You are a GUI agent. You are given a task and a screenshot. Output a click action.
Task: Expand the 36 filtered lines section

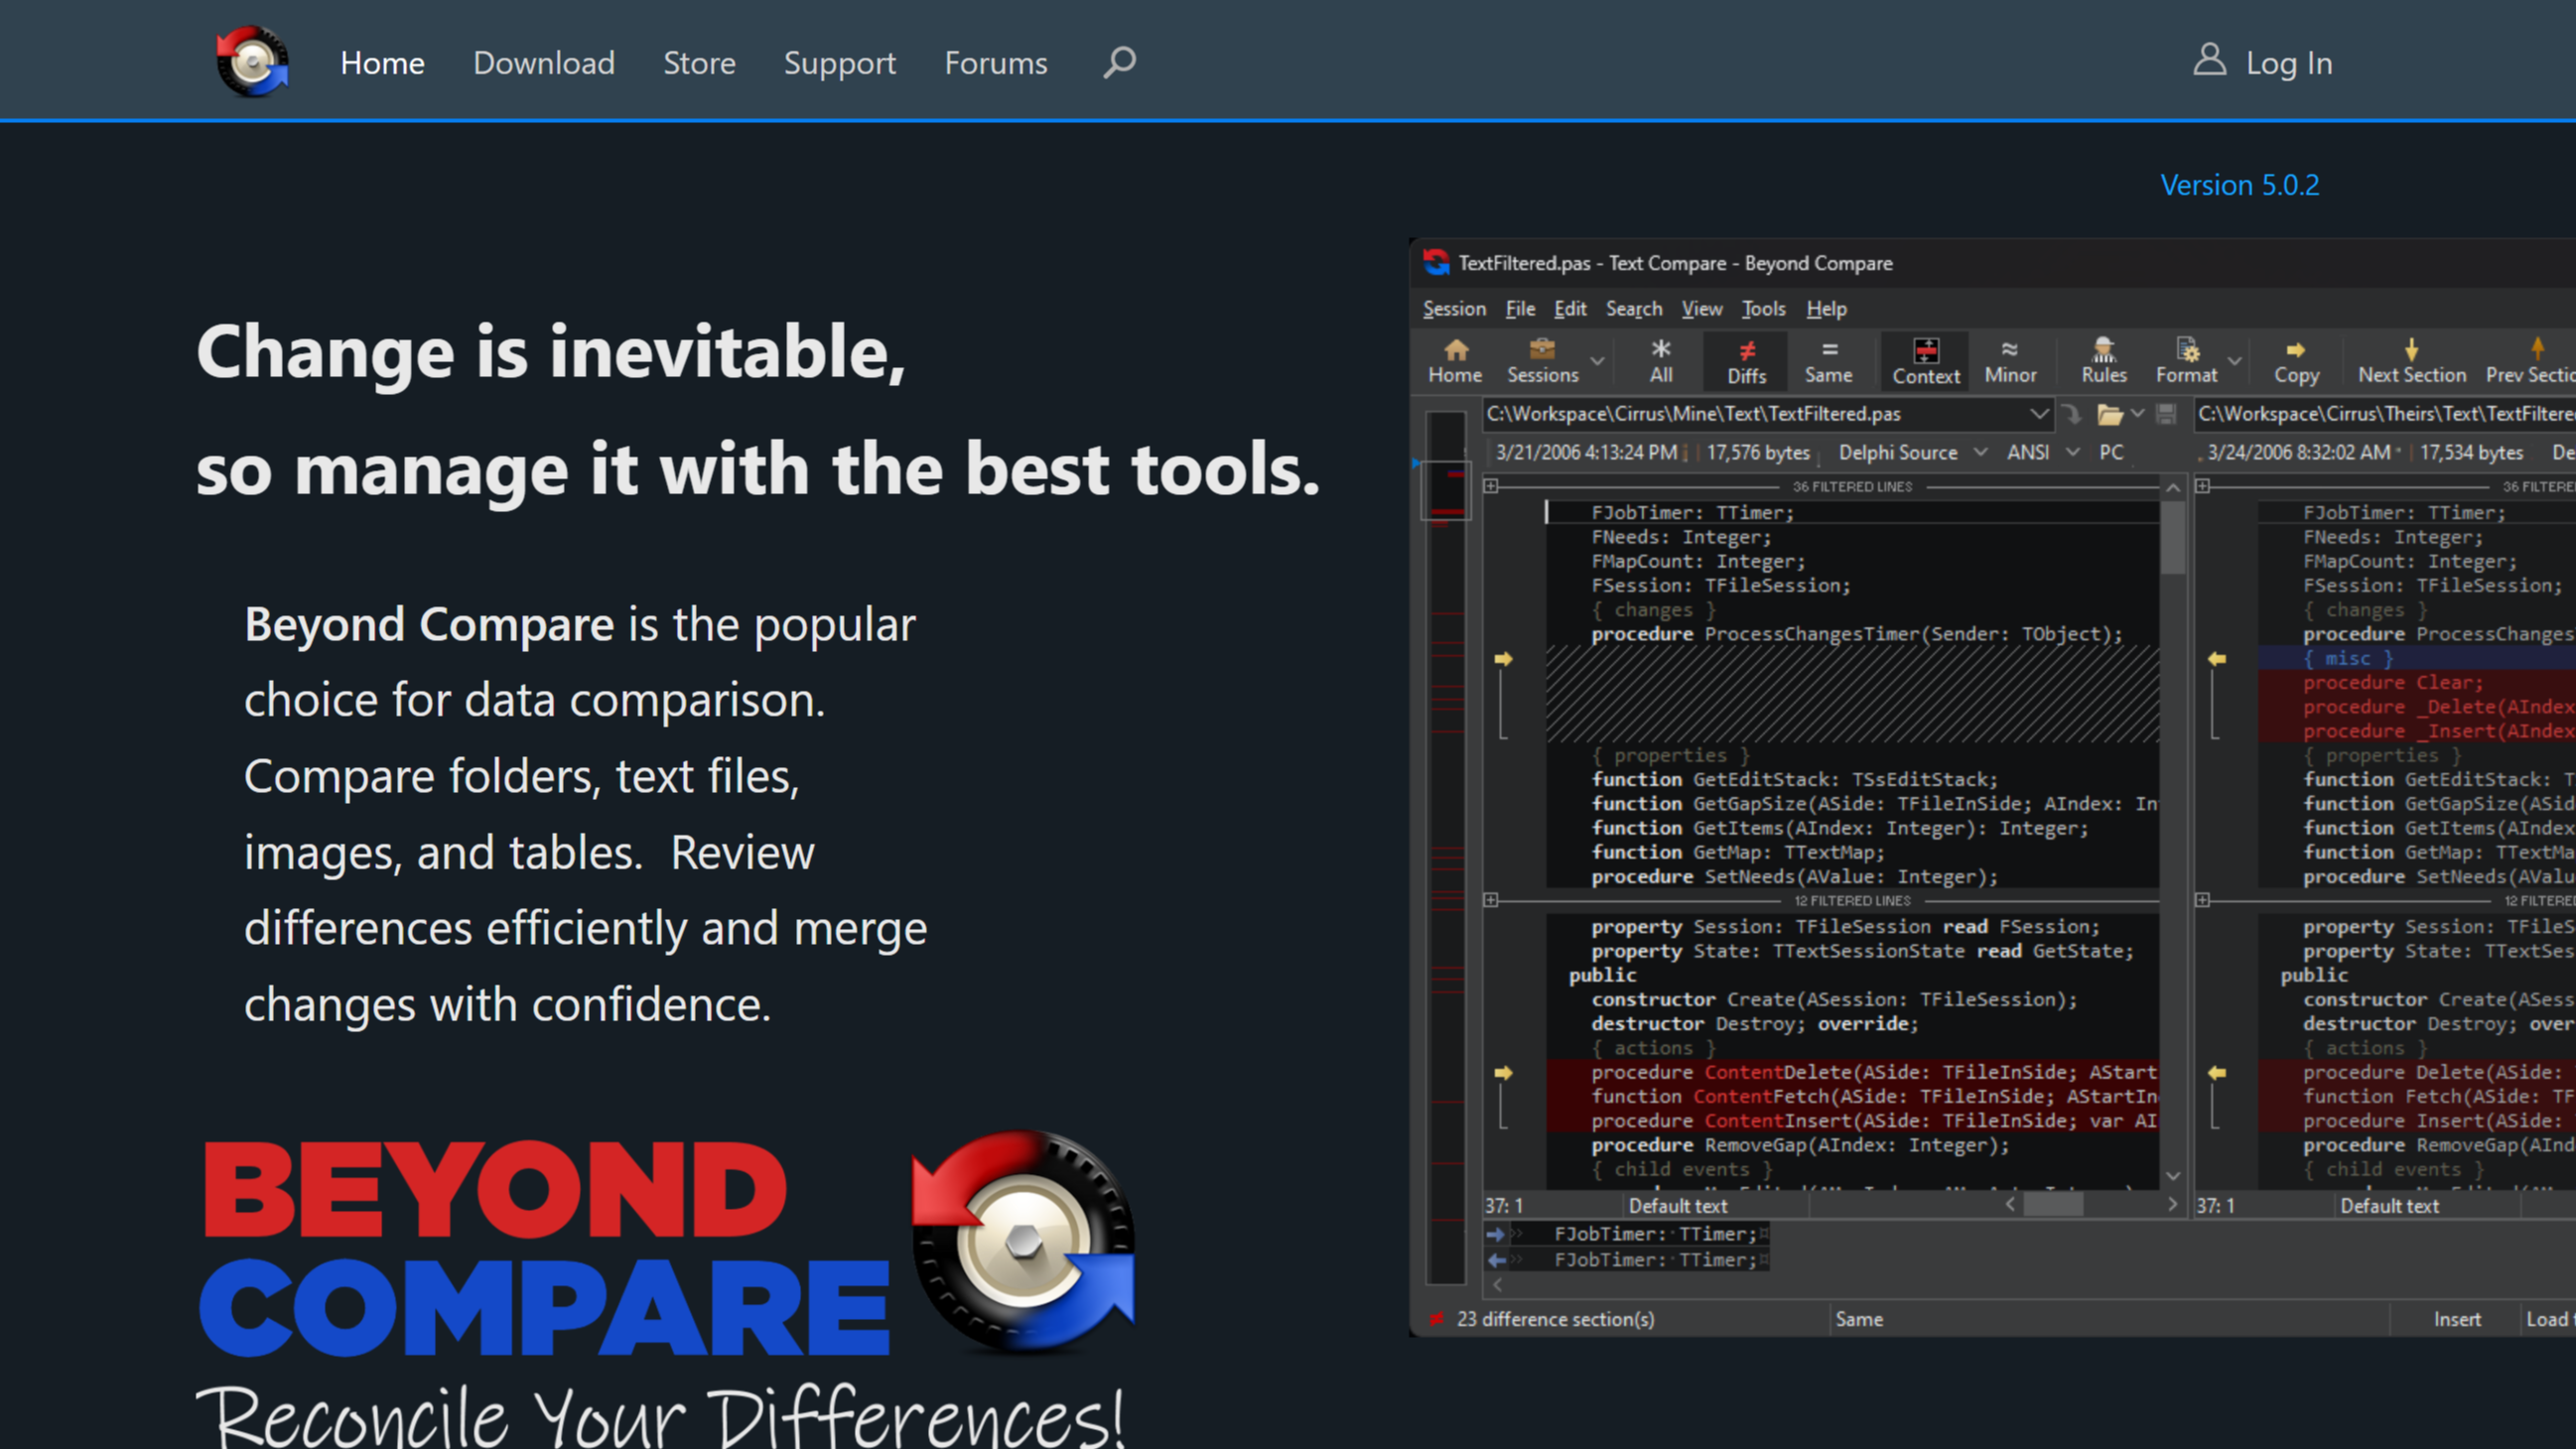[x=1491, y=486]
